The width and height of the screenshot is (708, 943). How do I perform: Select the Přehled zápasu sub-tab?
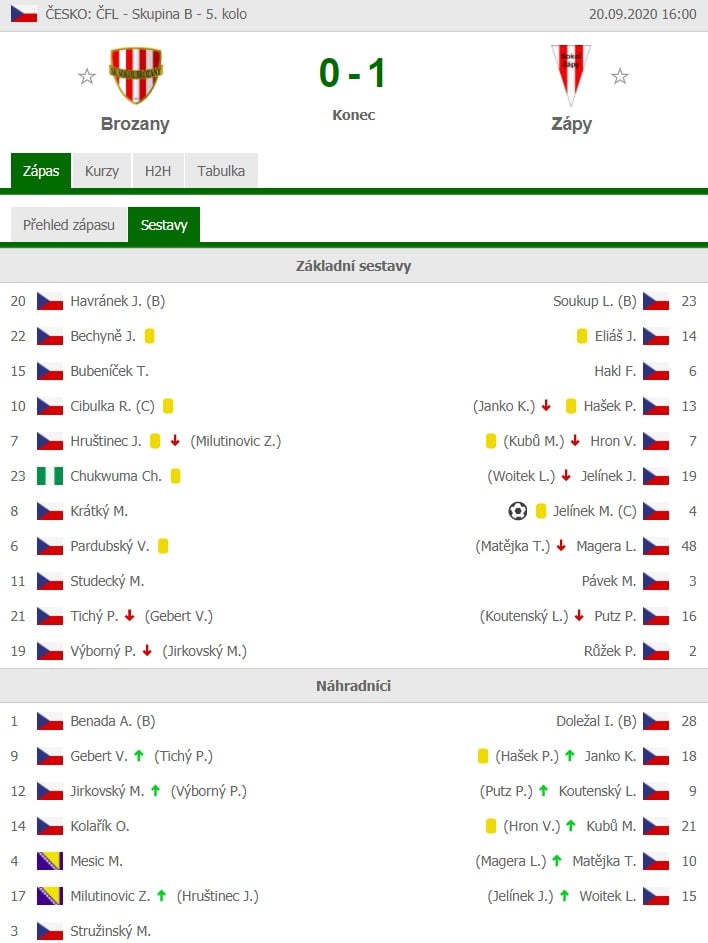click(x=69, y=225)
